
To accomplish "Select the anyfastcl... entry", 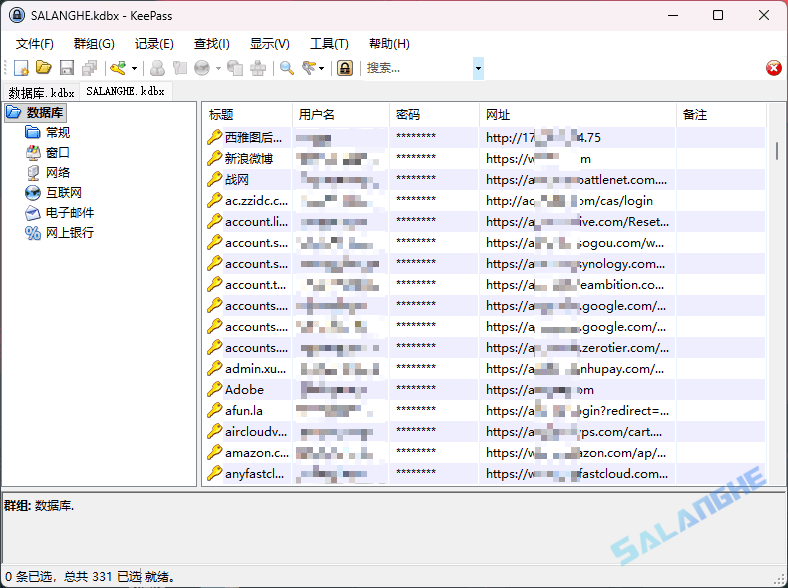I will coord(254,474).
